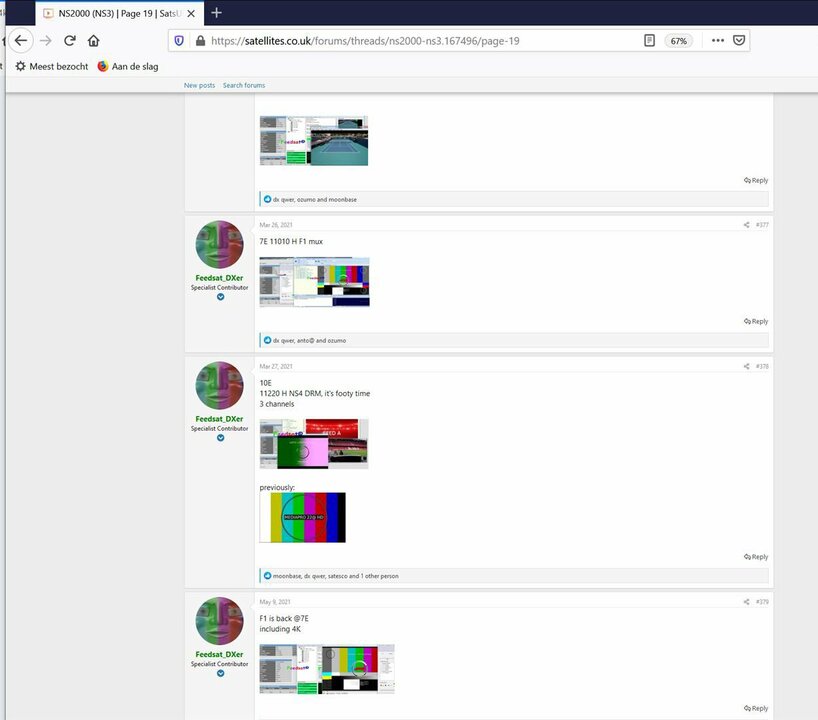This screenshot has width=818, height=720.
Task: Open the New posts link
Action: tap(199, 85)
